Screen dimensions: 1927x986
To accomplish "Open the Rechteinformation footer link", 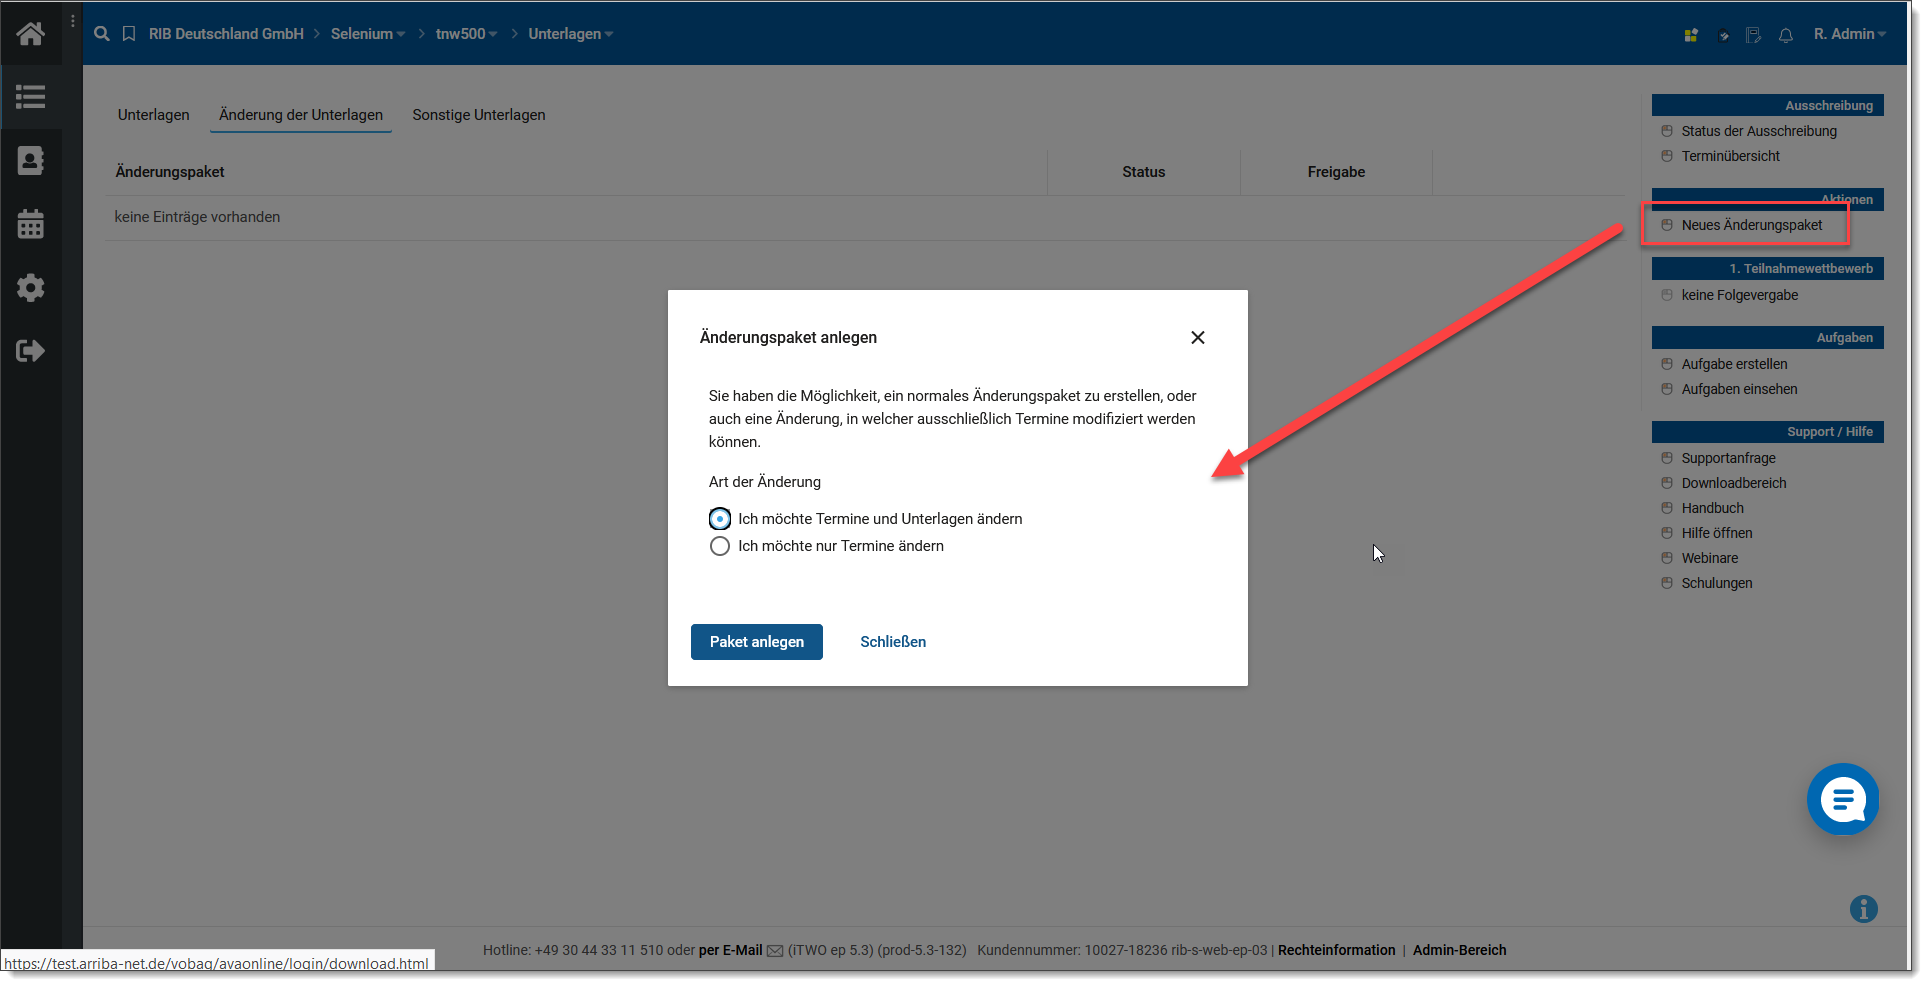I will (x=1337, y=950).
